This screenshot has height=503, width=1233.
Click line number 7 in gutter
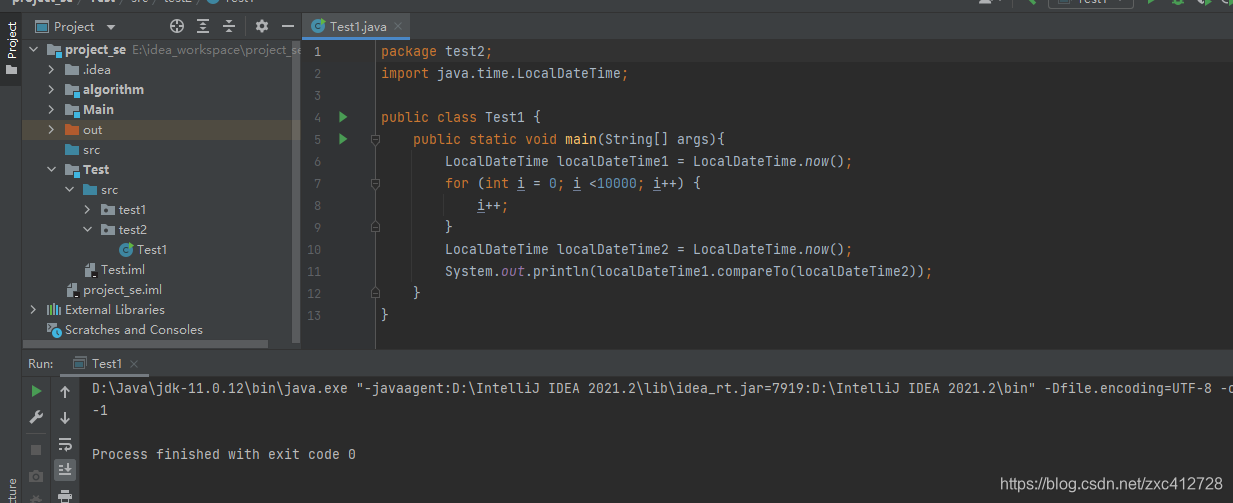tap(317, 183)
